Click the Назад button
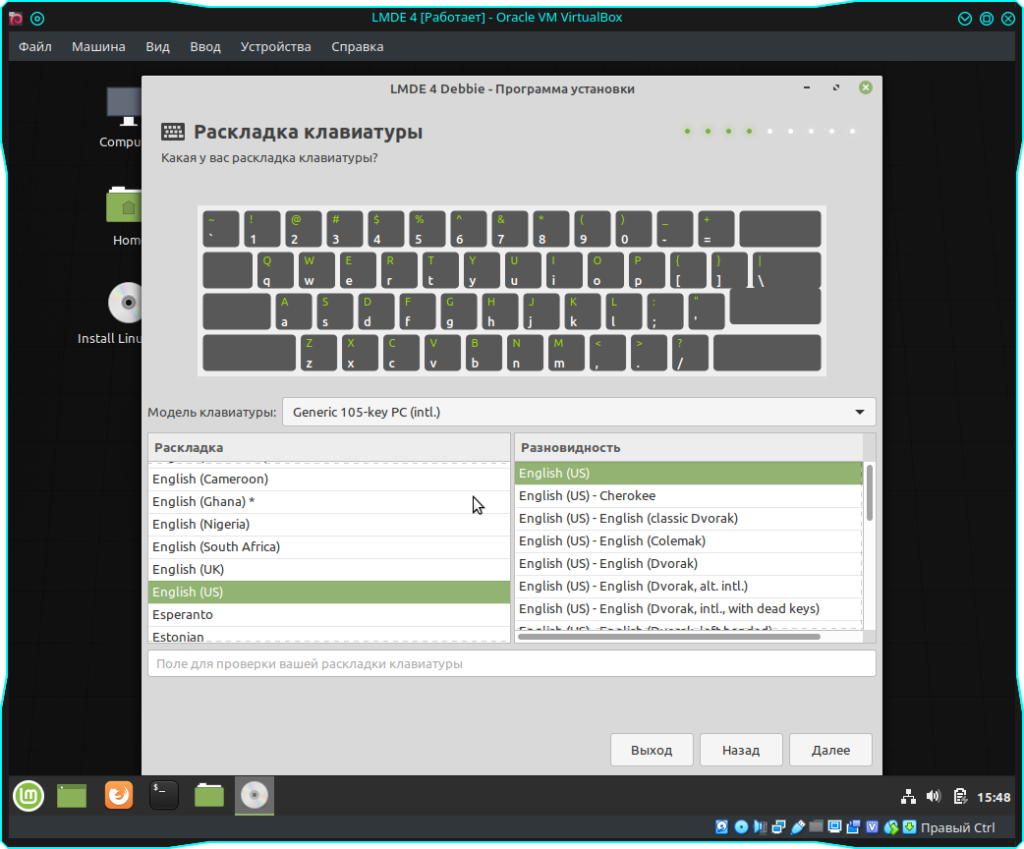Viewport: 1024px width, 849px height. point(741,750)
